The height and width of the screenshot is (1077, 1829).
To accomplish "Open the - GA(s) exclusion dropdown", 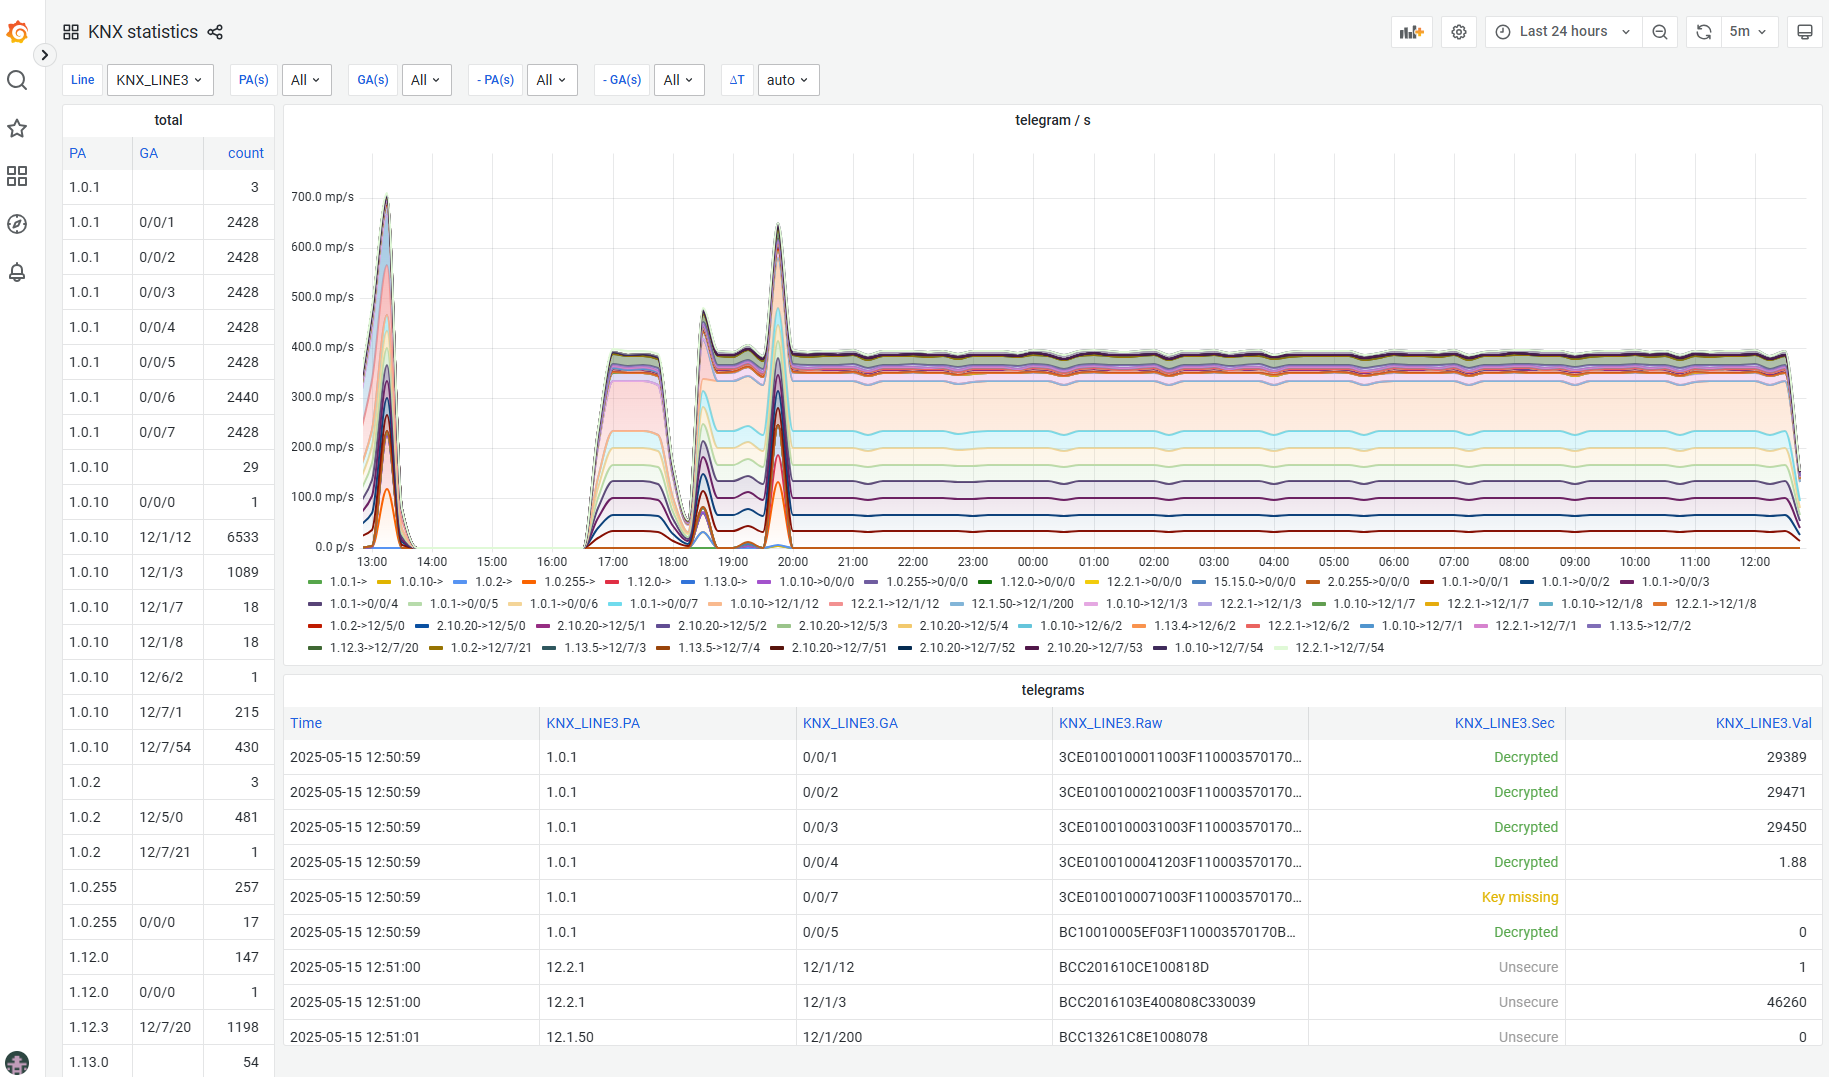I will click(x=679, y=80).
